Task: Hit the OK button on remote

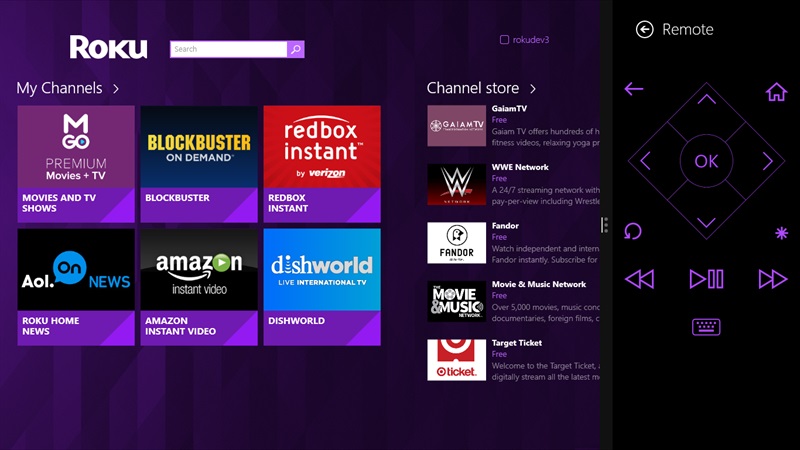Action: point(707,161)
